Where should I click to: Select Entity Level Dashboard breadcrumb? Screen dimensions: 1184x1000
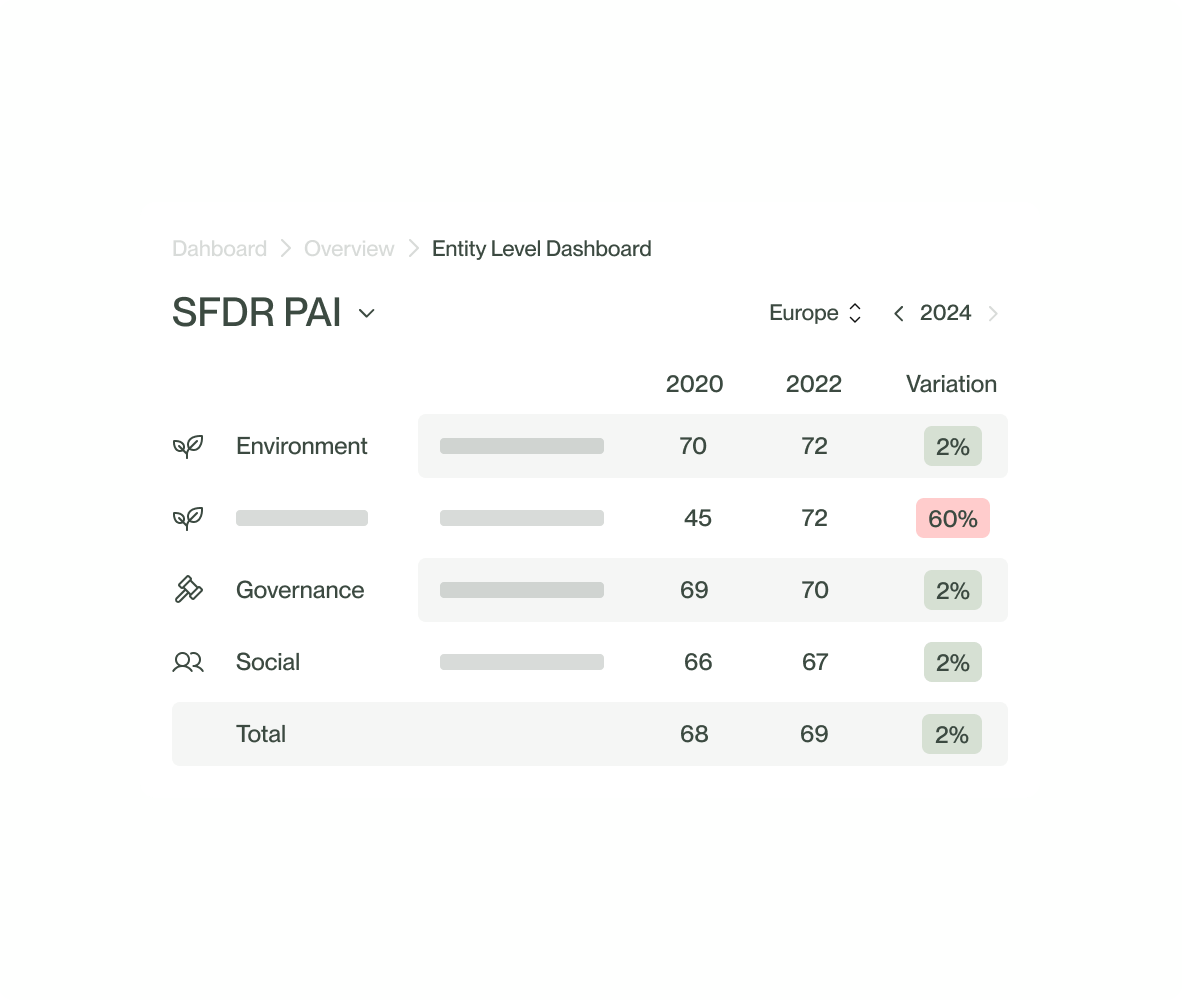tap(541, 248)
